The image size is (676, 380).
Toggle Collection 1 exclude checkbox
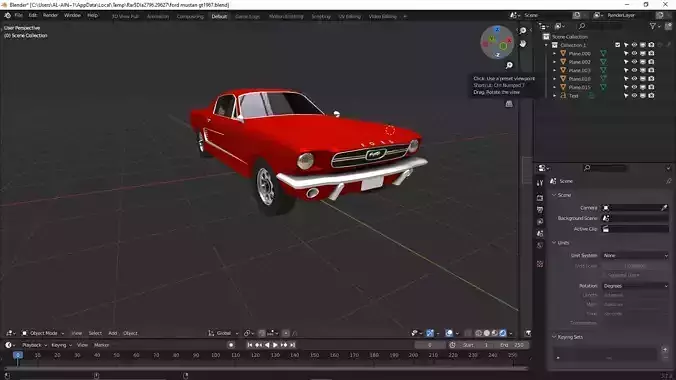click(617, 45)
